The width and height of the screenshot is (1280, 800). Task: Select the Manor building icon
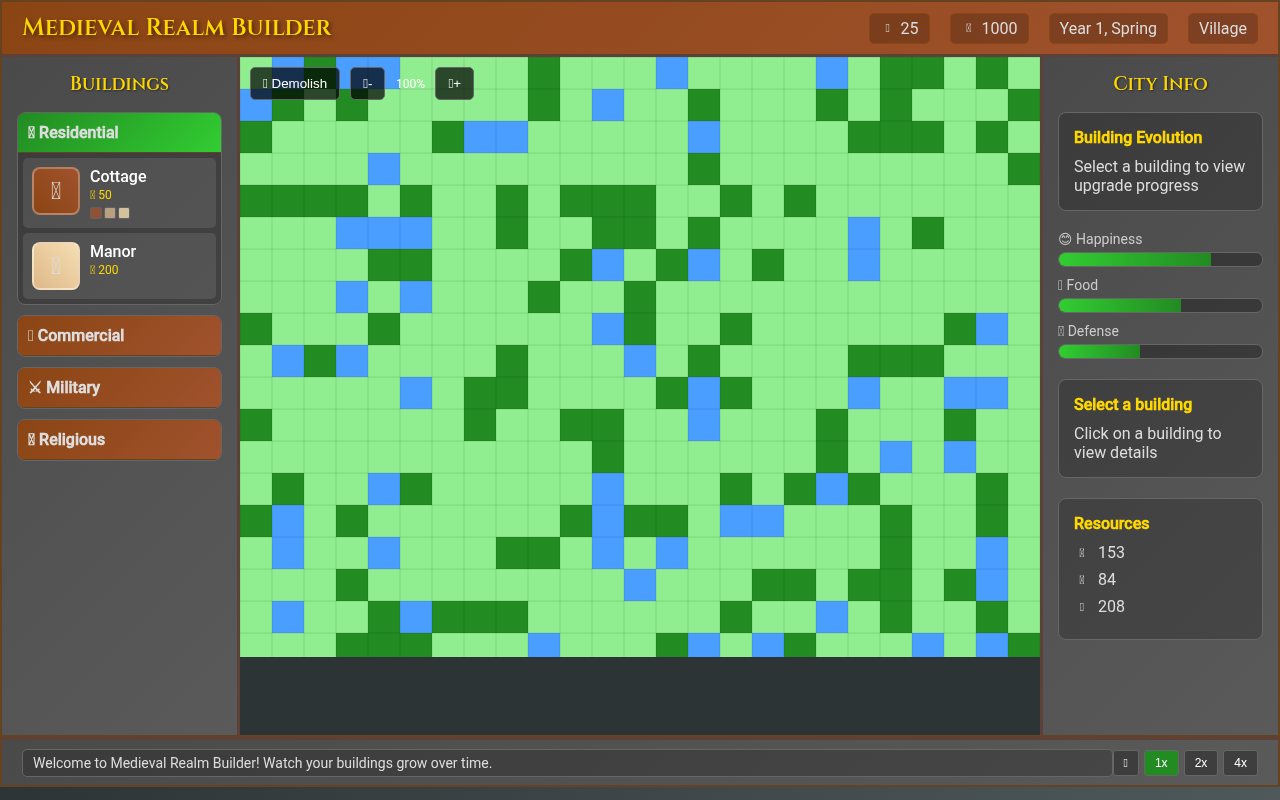(x=56, y=265)
